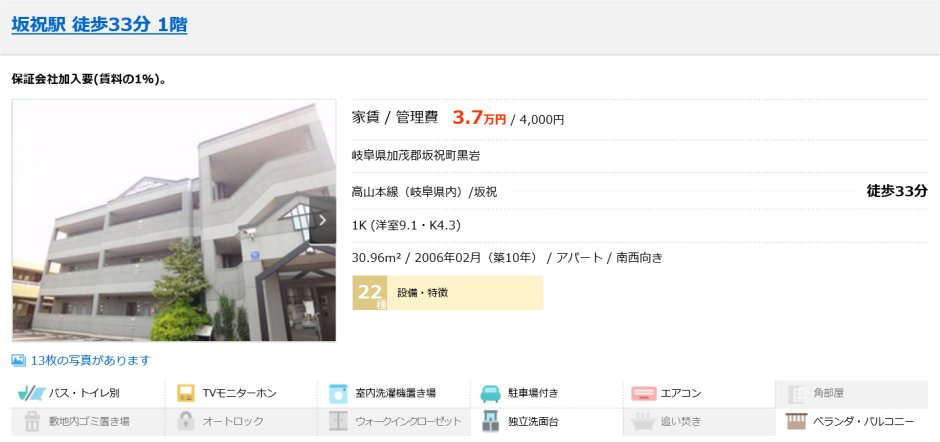Click the 3.7万円 rent price
The height and width of the screenshot is (442, 940).
pos(479,118)
